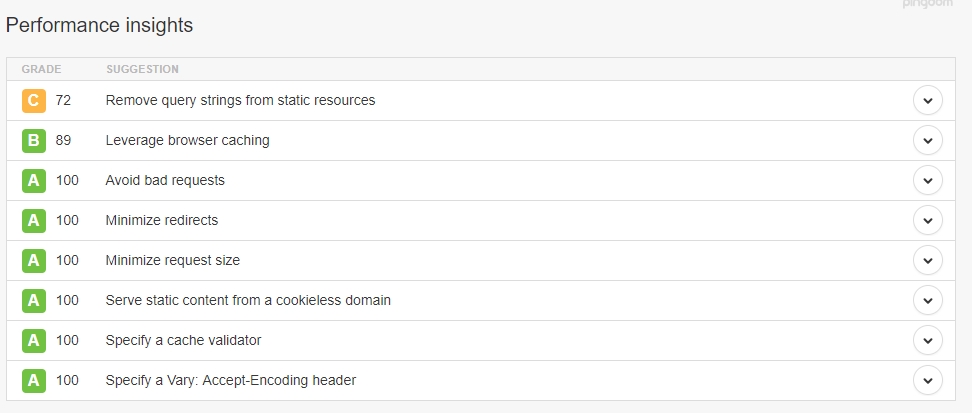Click the orange C grade badge
This screenshot has width=972, height=413.
point(33,100)
